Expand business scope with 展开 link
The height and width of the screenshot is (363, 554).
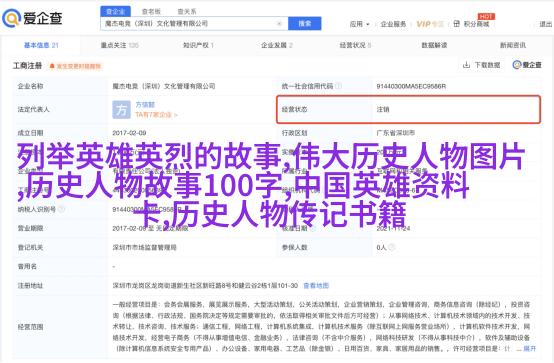(529, 349)
